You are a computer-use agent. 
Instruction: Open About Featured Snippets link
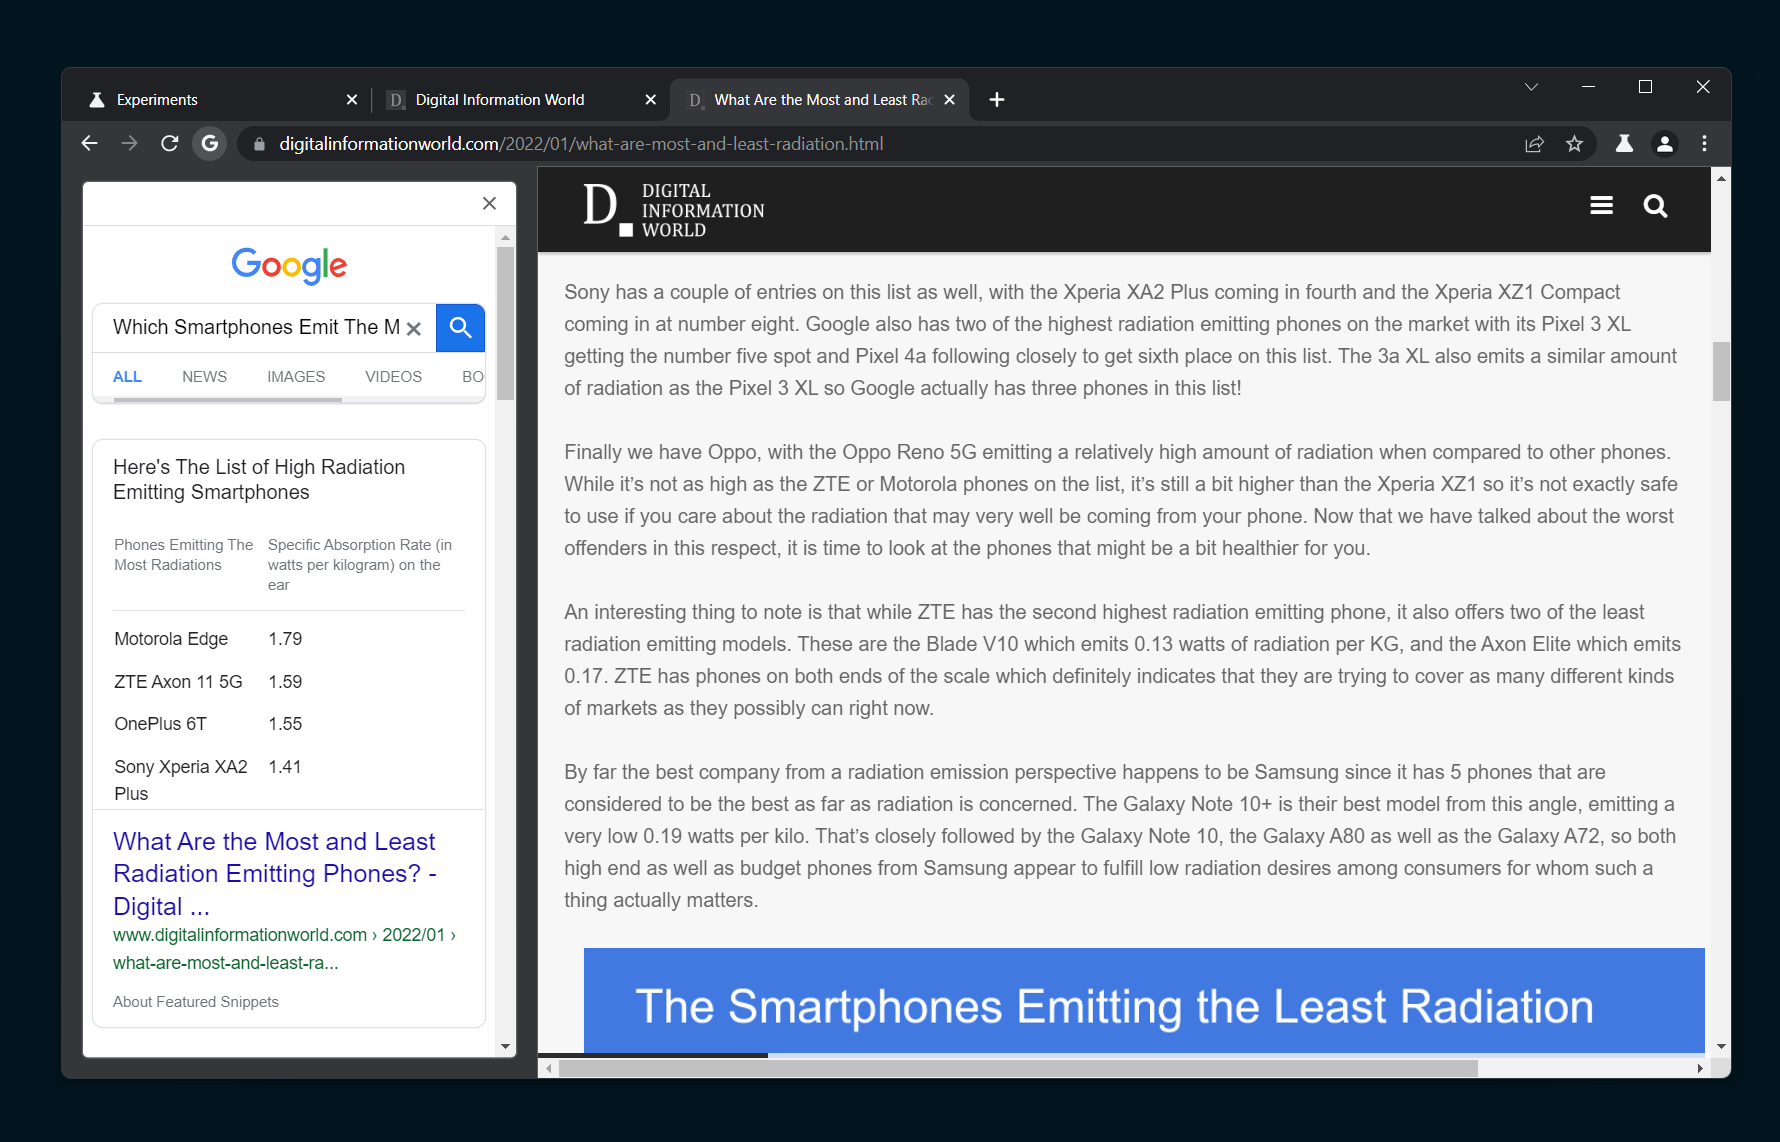pos(196,1002)
